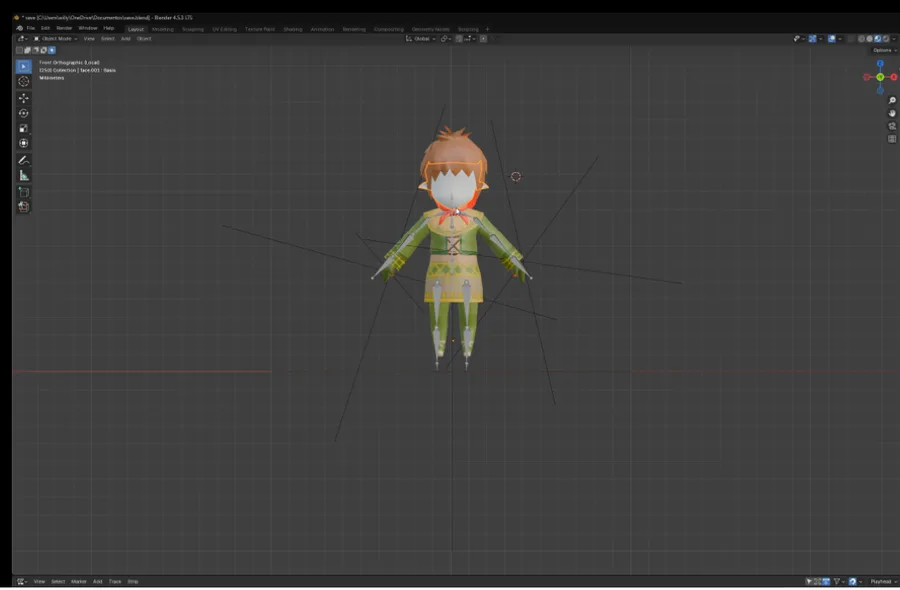Switch to solid viewport shading
Viewport: 900px width, 590px height.
[x=870, y=38]
